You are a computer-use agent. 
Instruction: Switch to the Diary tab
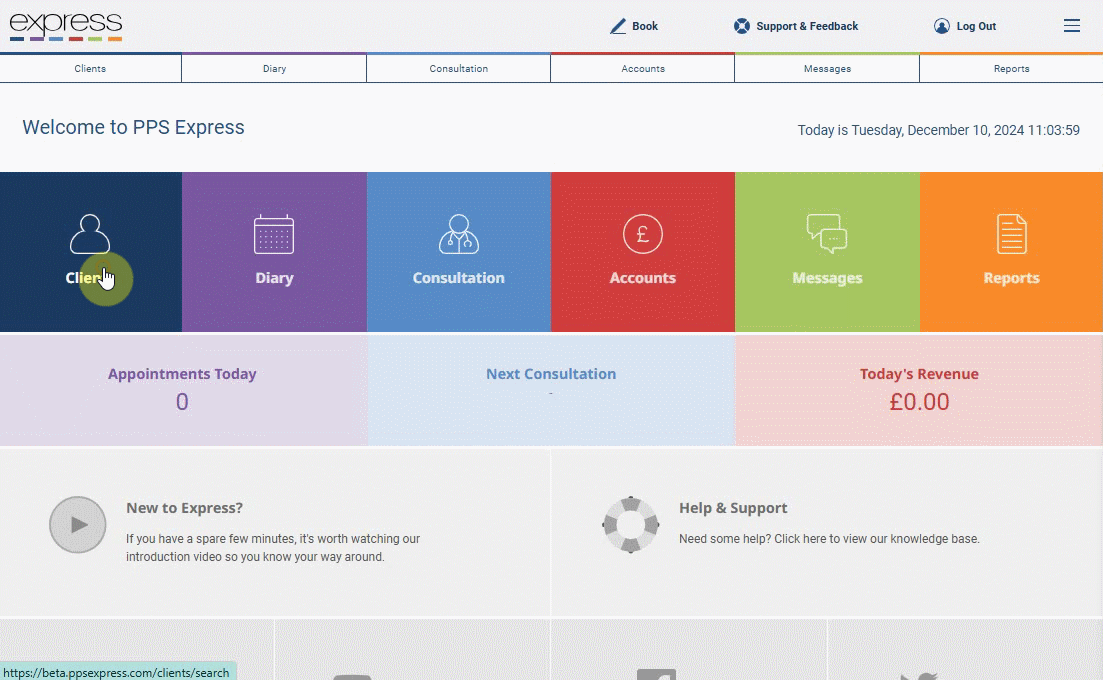(x=274, y=68)
